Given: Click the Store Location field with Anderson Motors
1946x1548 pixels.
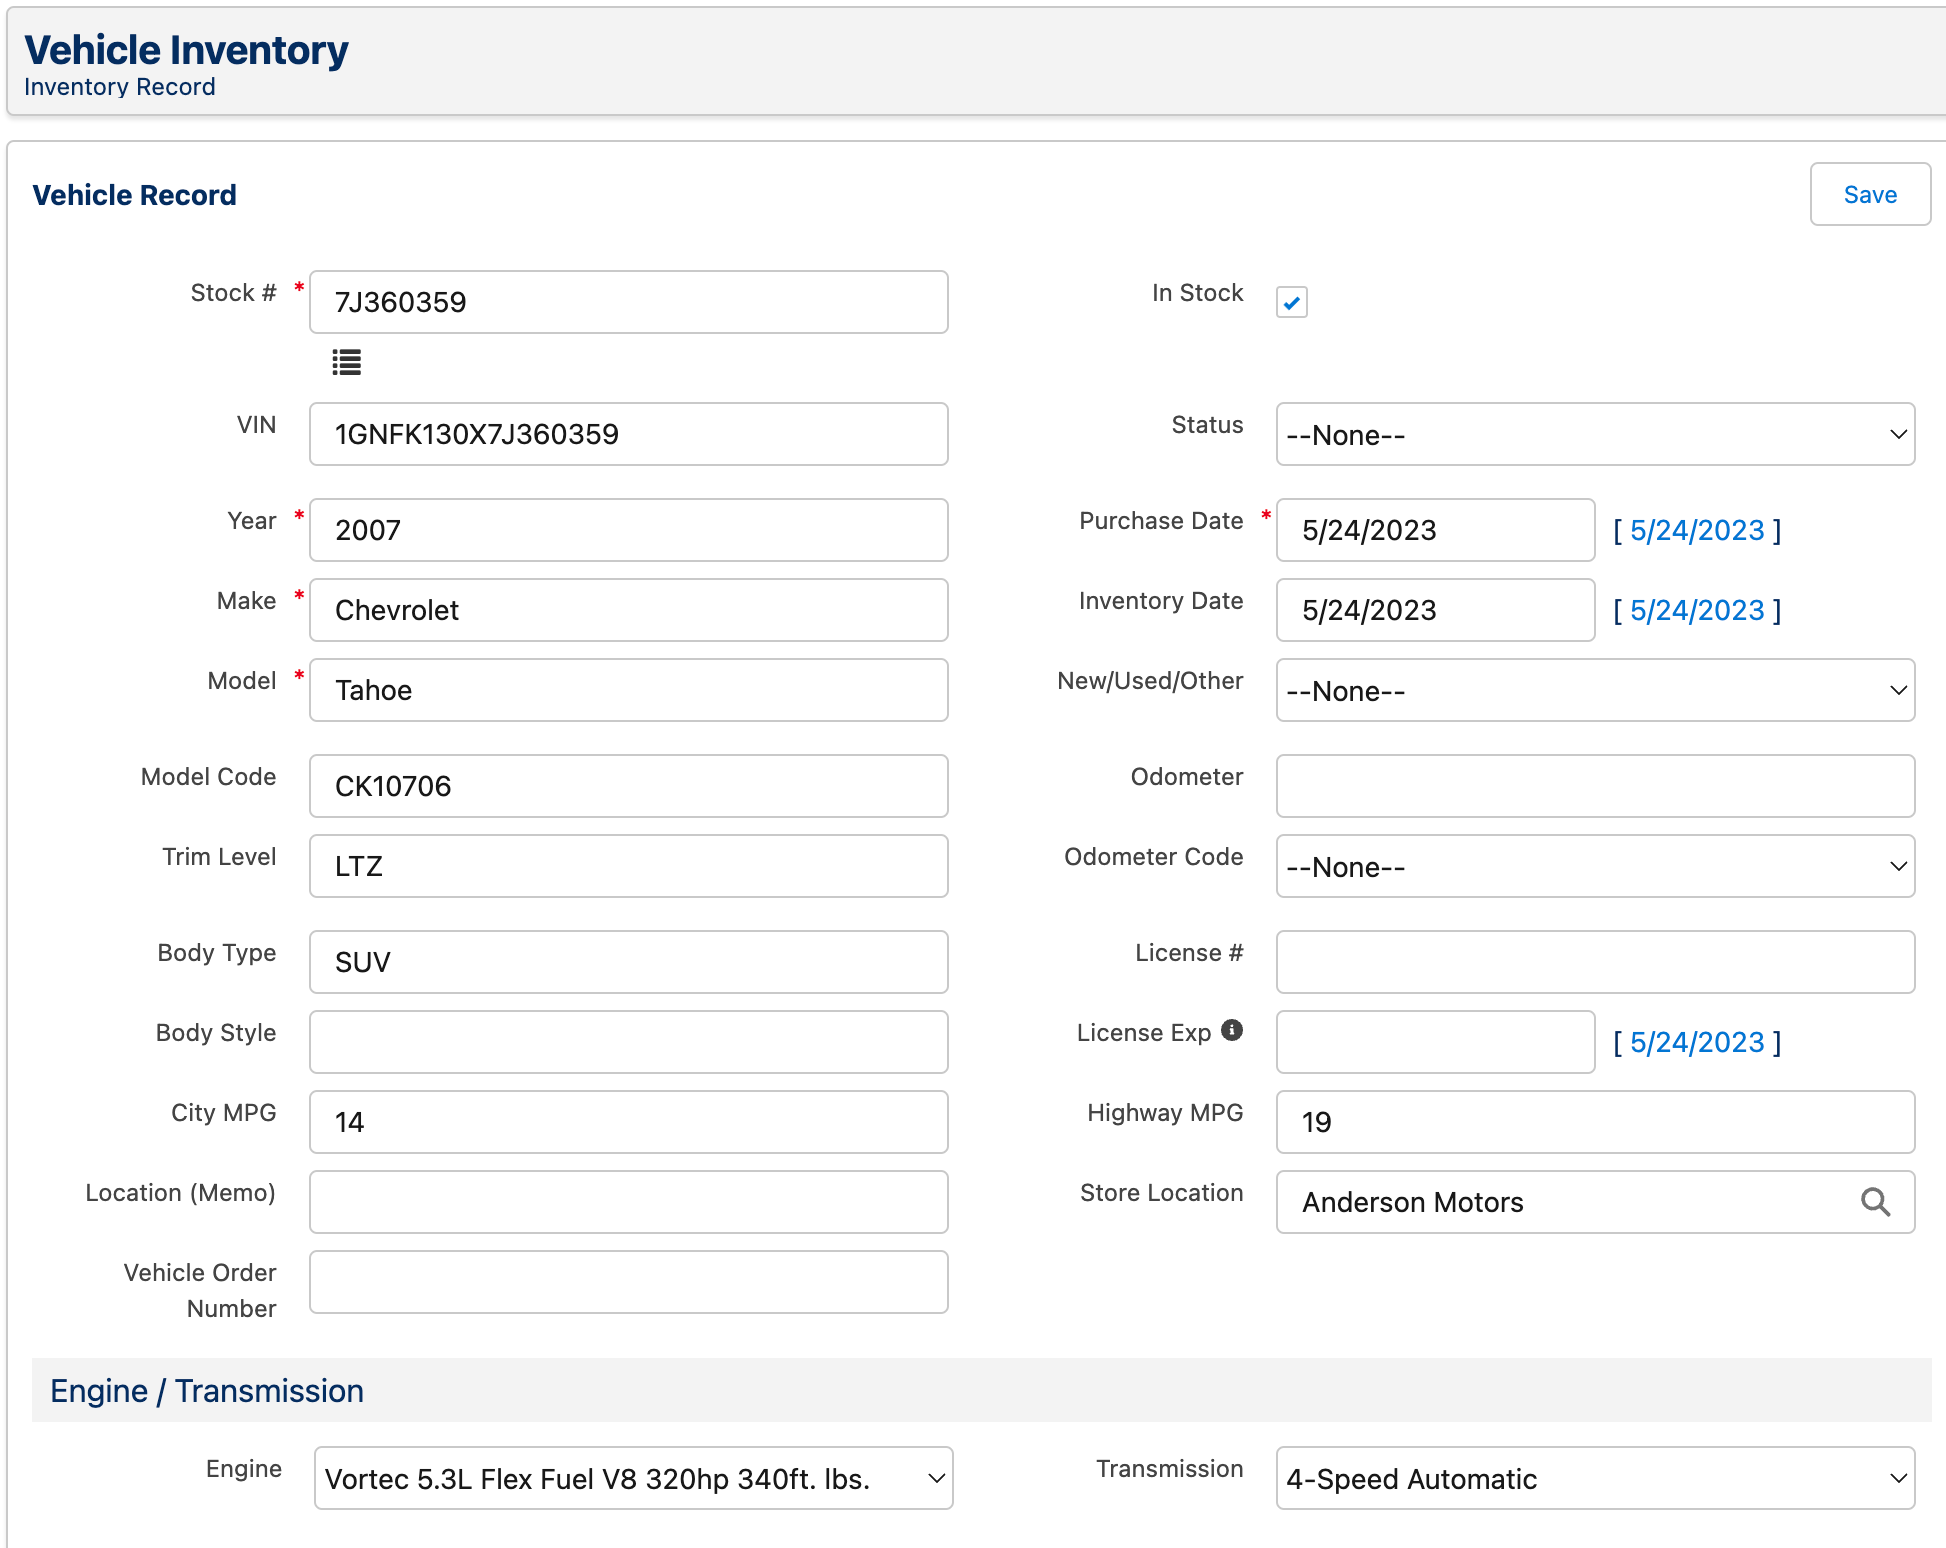Looking at the screenshot, I should [1595, 1202].
